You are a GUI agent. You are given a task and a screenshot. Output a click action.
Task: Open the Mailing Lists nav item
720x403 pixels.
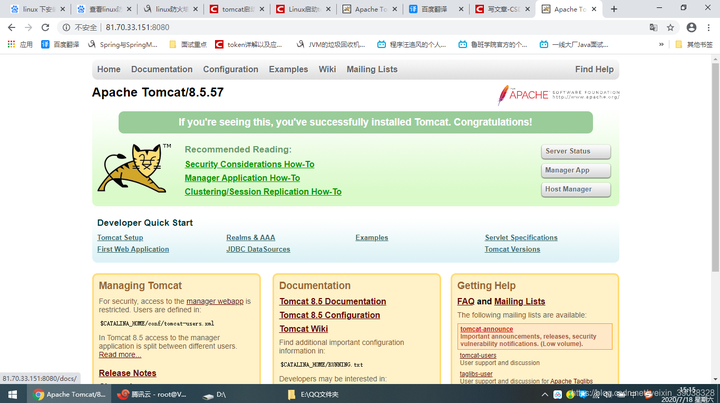[x=372, y=69]
